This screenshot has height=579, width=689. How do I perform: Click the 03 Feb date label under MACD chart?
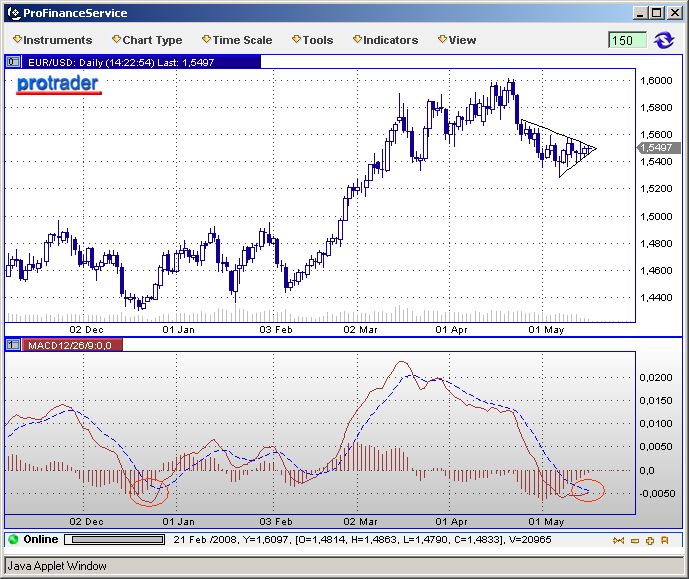[276, 521]
